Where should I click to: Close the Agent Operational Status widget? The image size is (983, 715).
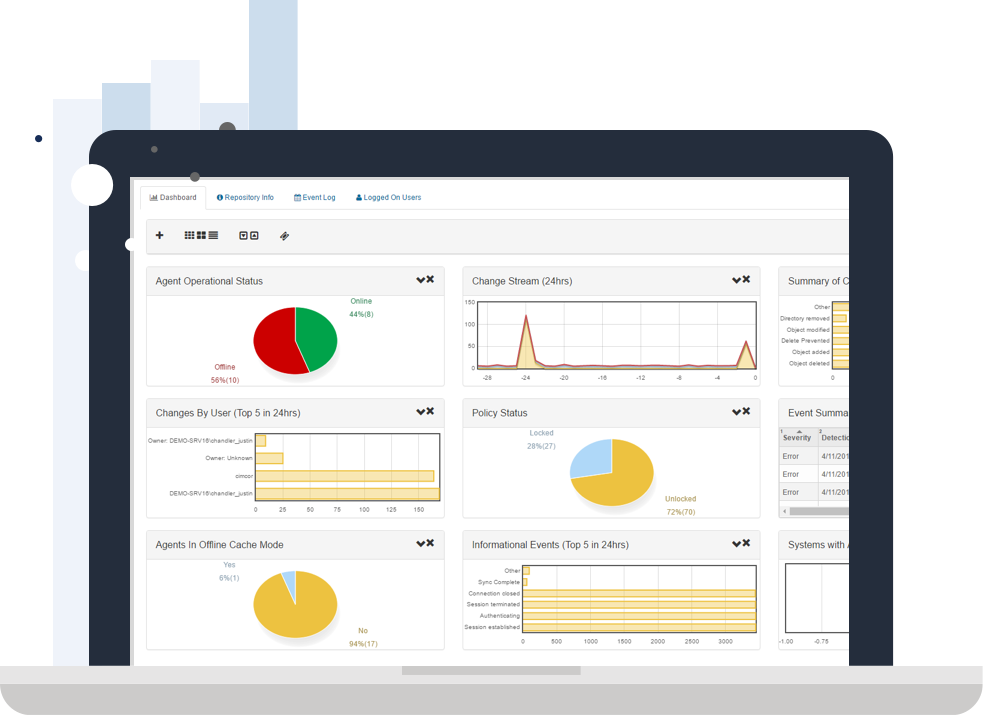click(430, 279)
